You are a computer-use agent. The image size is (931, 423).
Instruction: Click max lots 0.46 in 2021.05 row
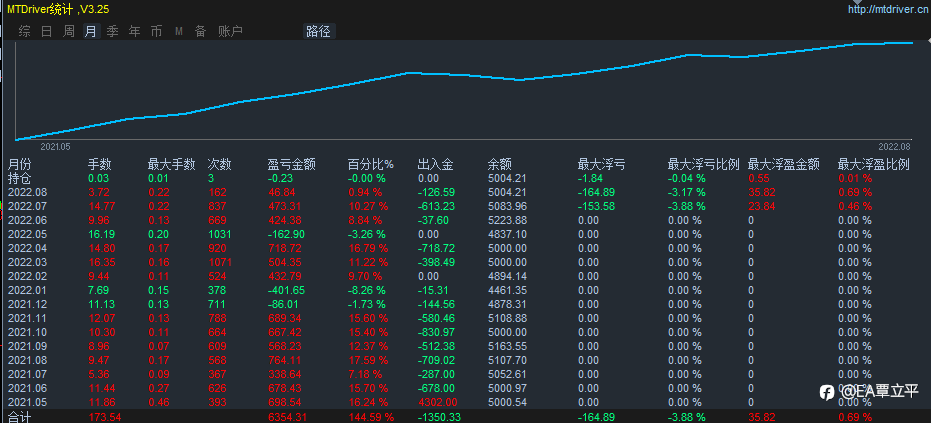159,402
